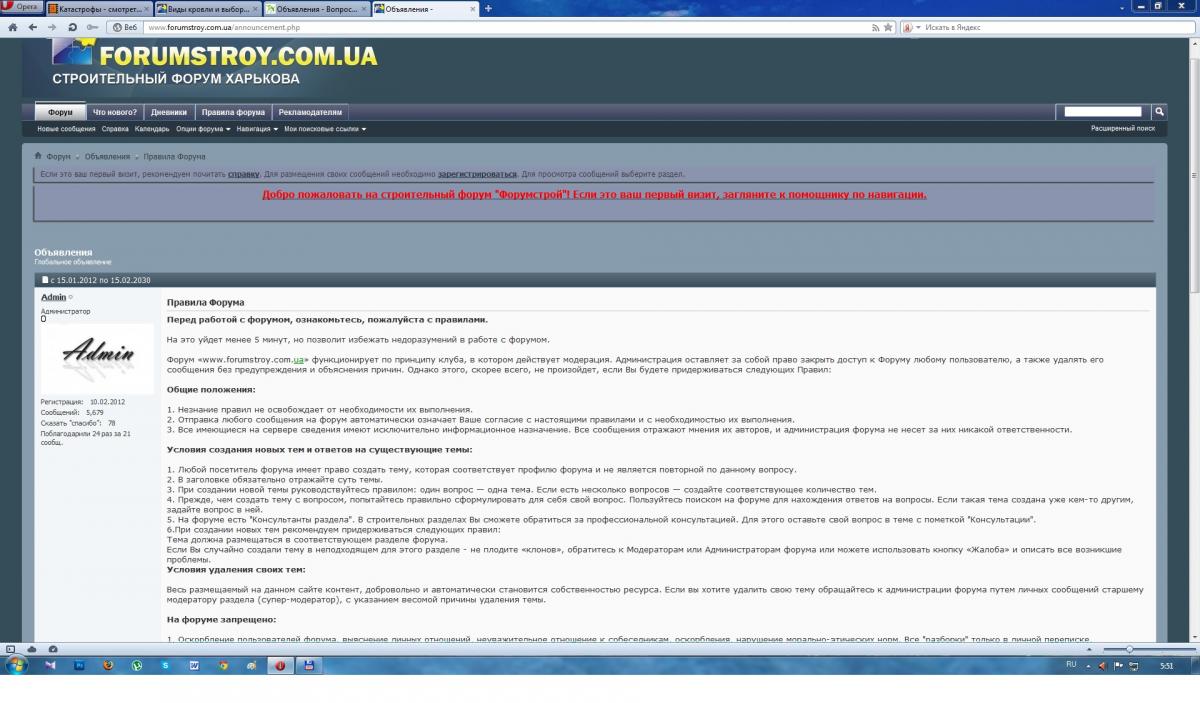Screen dimensions: 1200x703
Task: Open the Расширенный поиск link
Action: (x=1122, y=129)
